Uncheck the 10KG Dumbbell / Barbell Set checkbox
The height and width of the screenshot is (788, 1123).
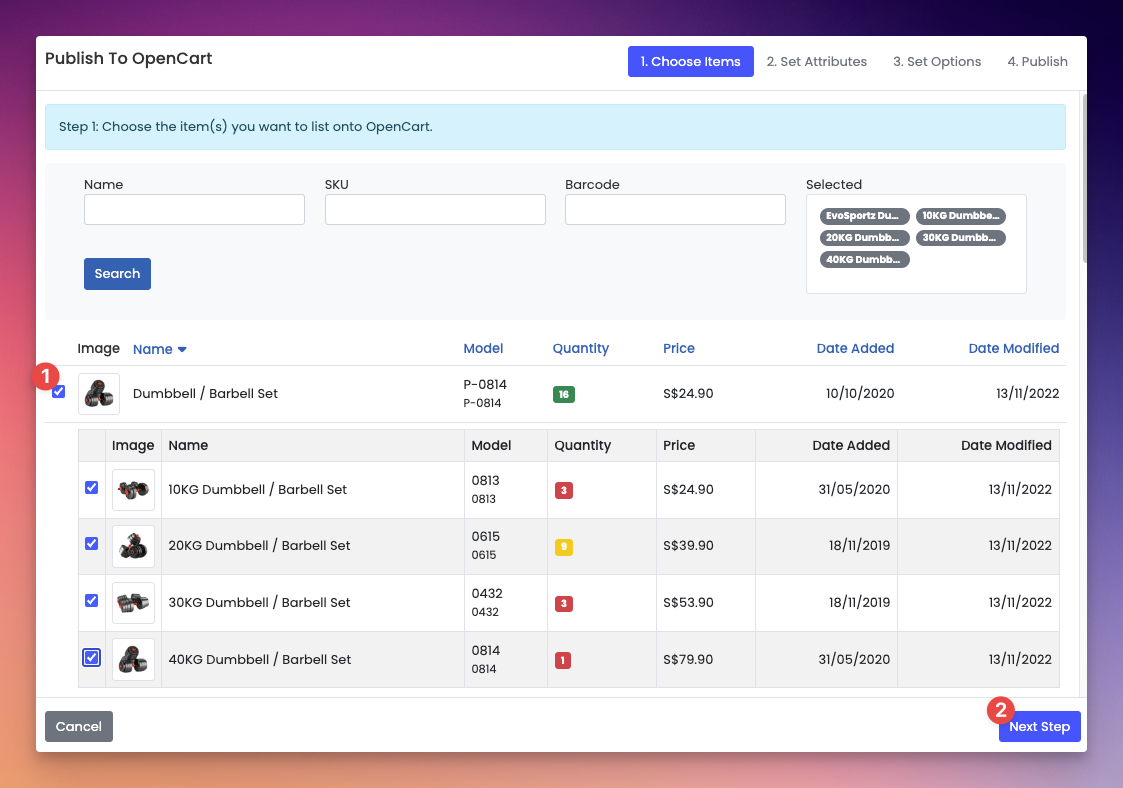coord(92,488)
